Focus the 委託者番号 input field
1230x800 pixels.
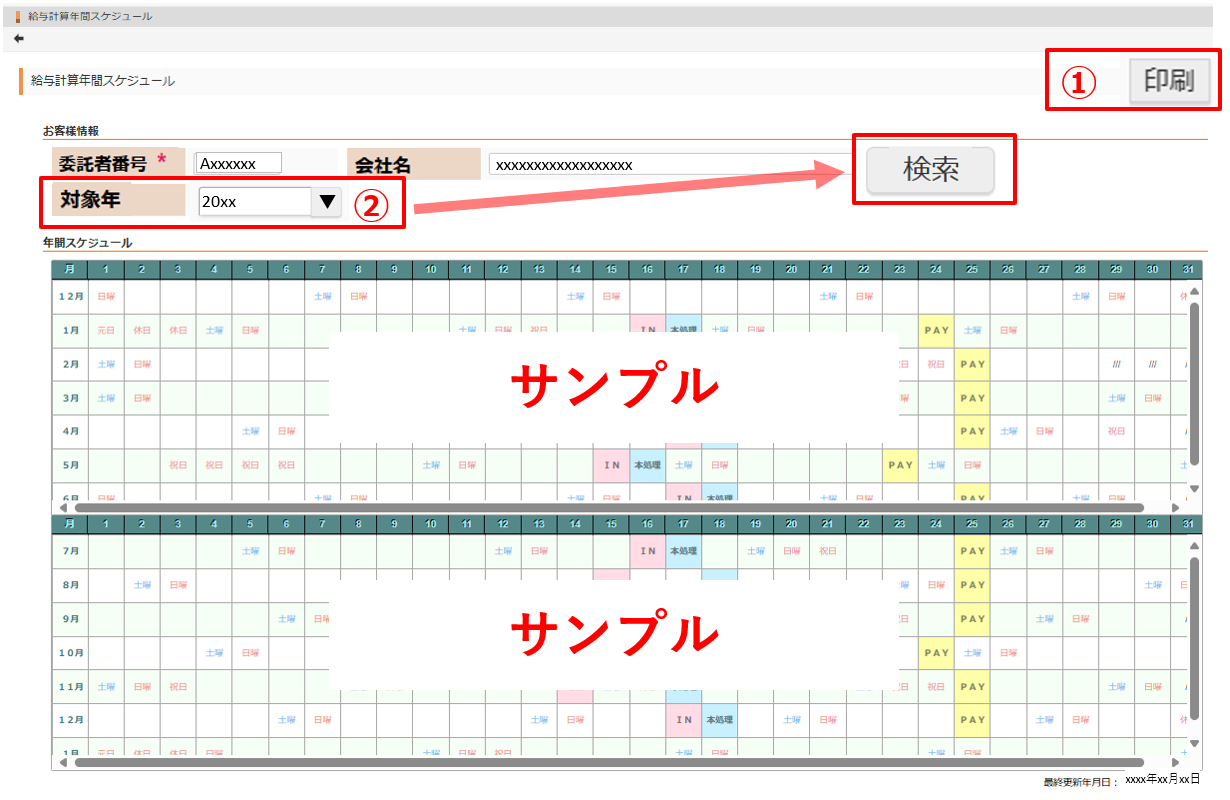239,163
